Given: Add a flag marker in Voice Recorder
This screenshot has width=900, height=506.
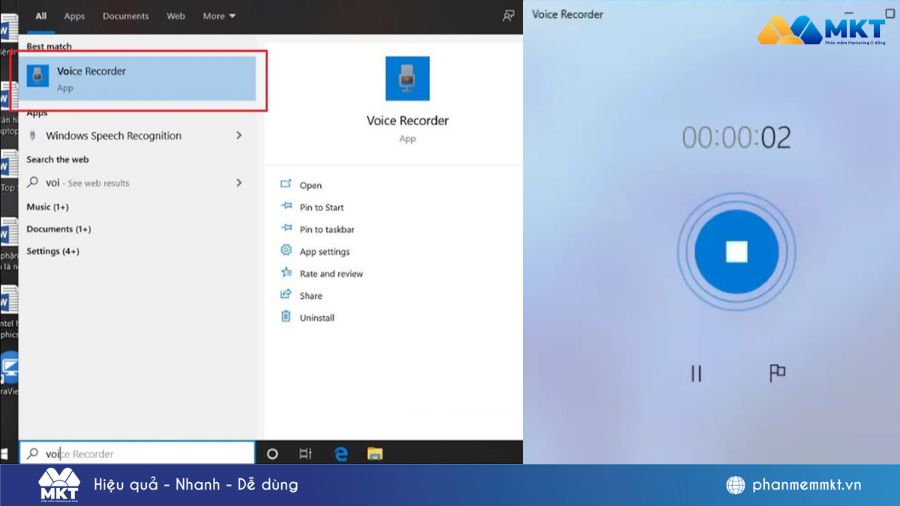Looking at the screenshot, I should (777, 373).
